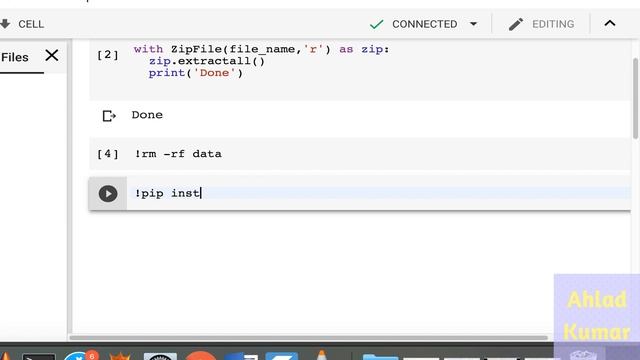Click the vertical notebook scrollbar

click(635, 99)
